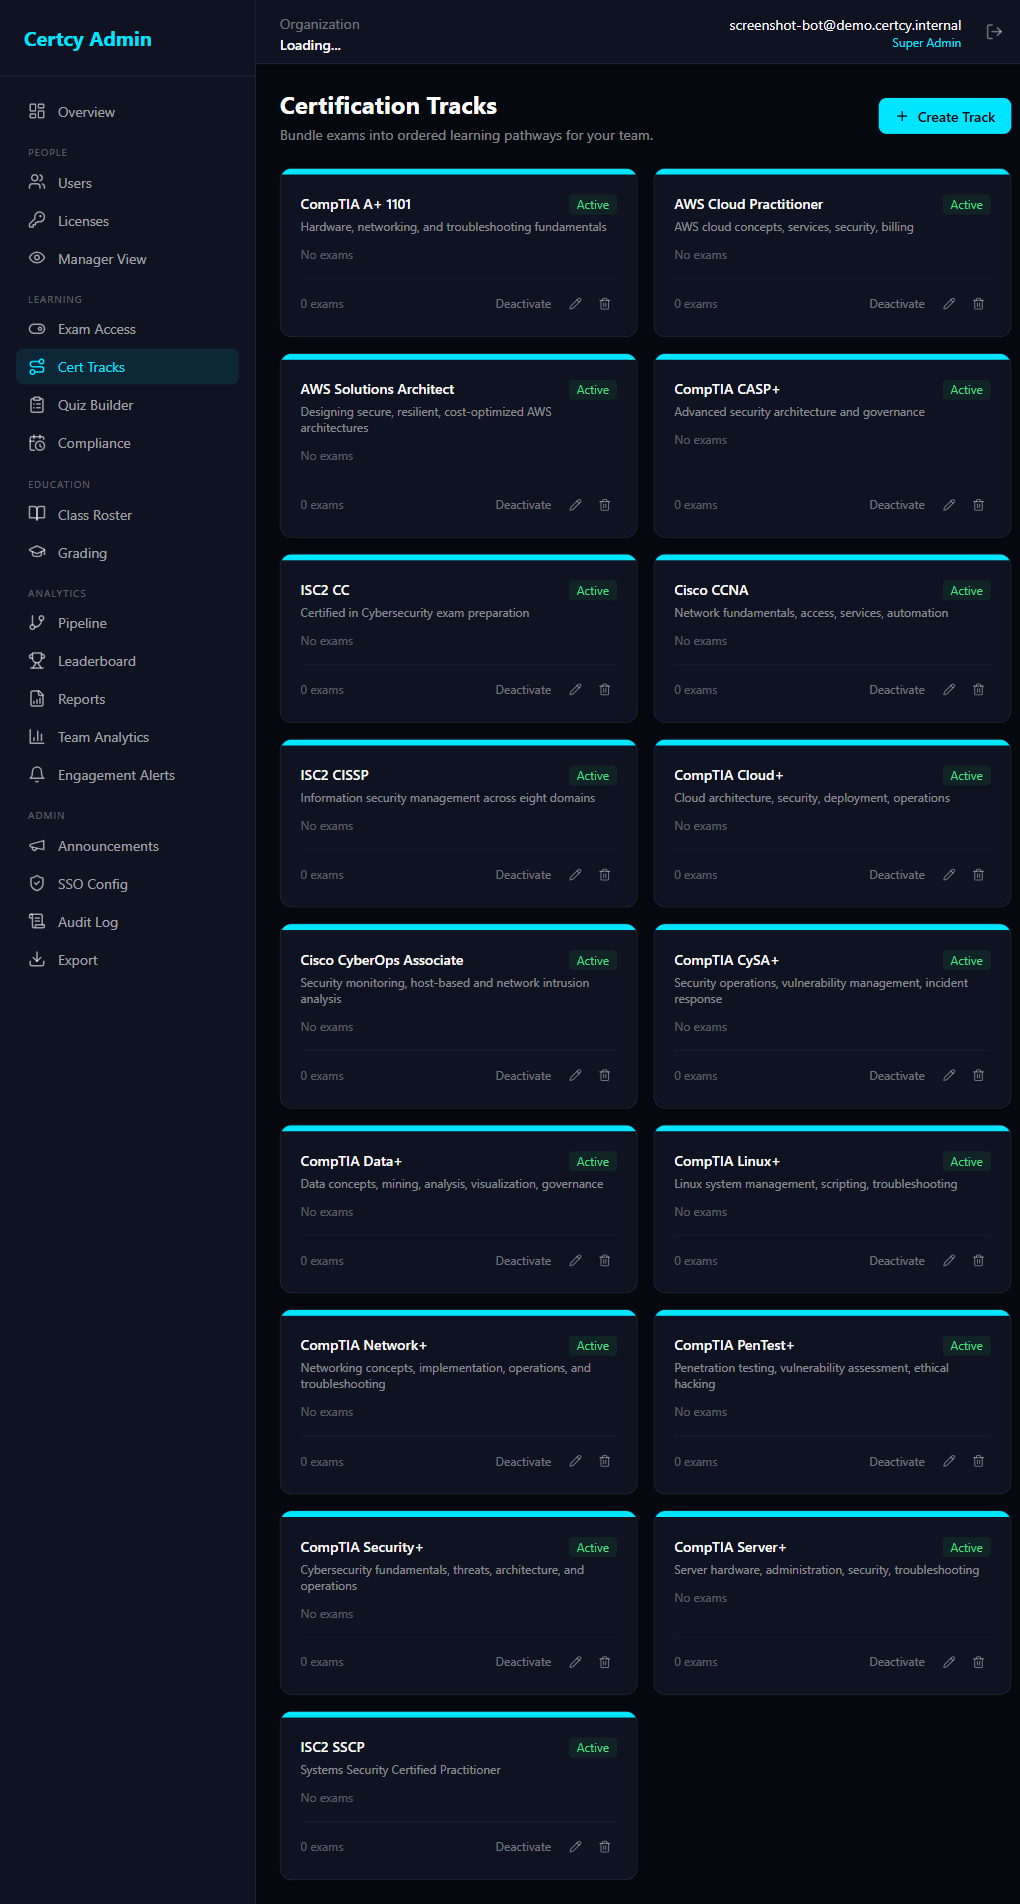The image size is (1020, 1904).
Task: Delete the AWS Cloud Practitioner track
Action: point(979,304)
